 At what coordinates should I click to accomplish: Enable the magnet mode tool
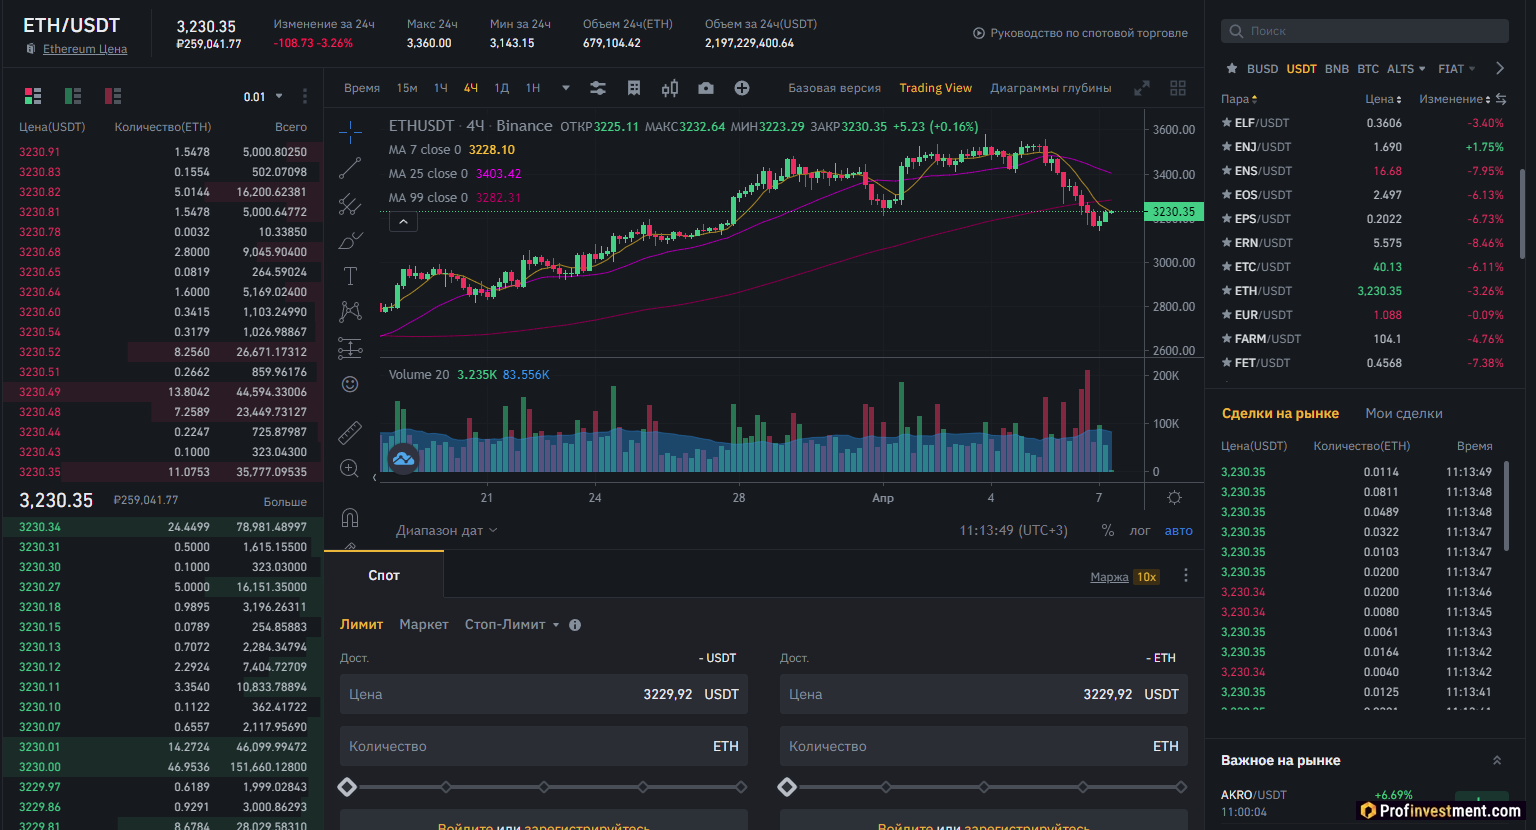click(350, 517)
